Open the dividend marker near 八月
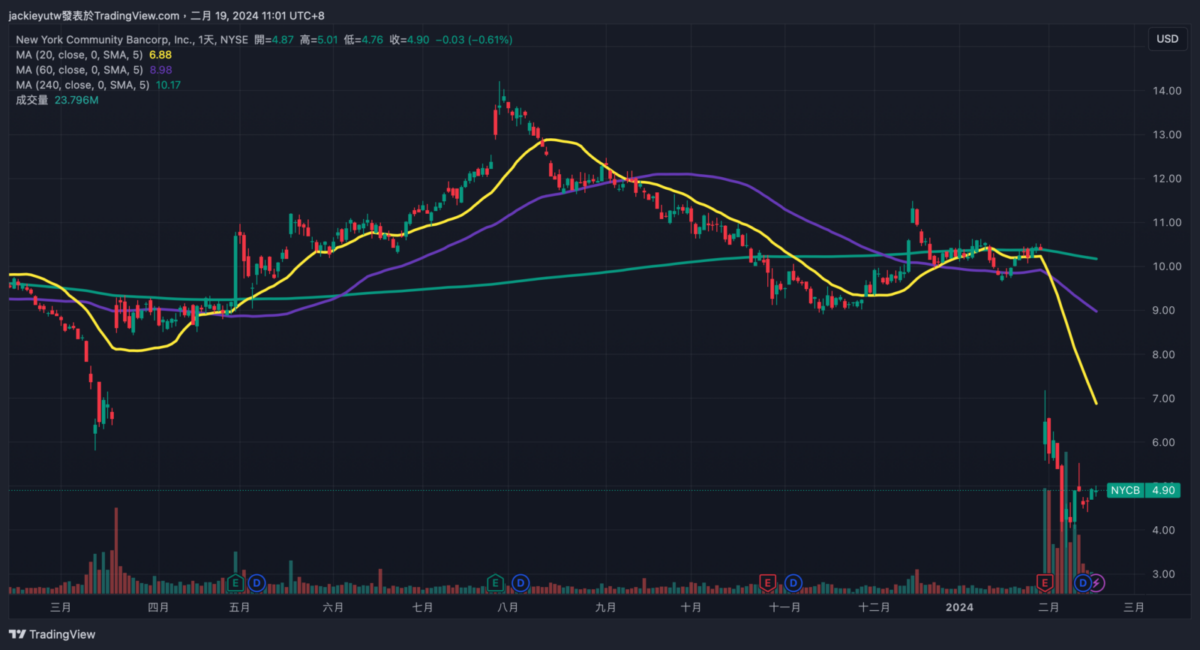This screenshot has width=1200, height=650. click(520, 582)
